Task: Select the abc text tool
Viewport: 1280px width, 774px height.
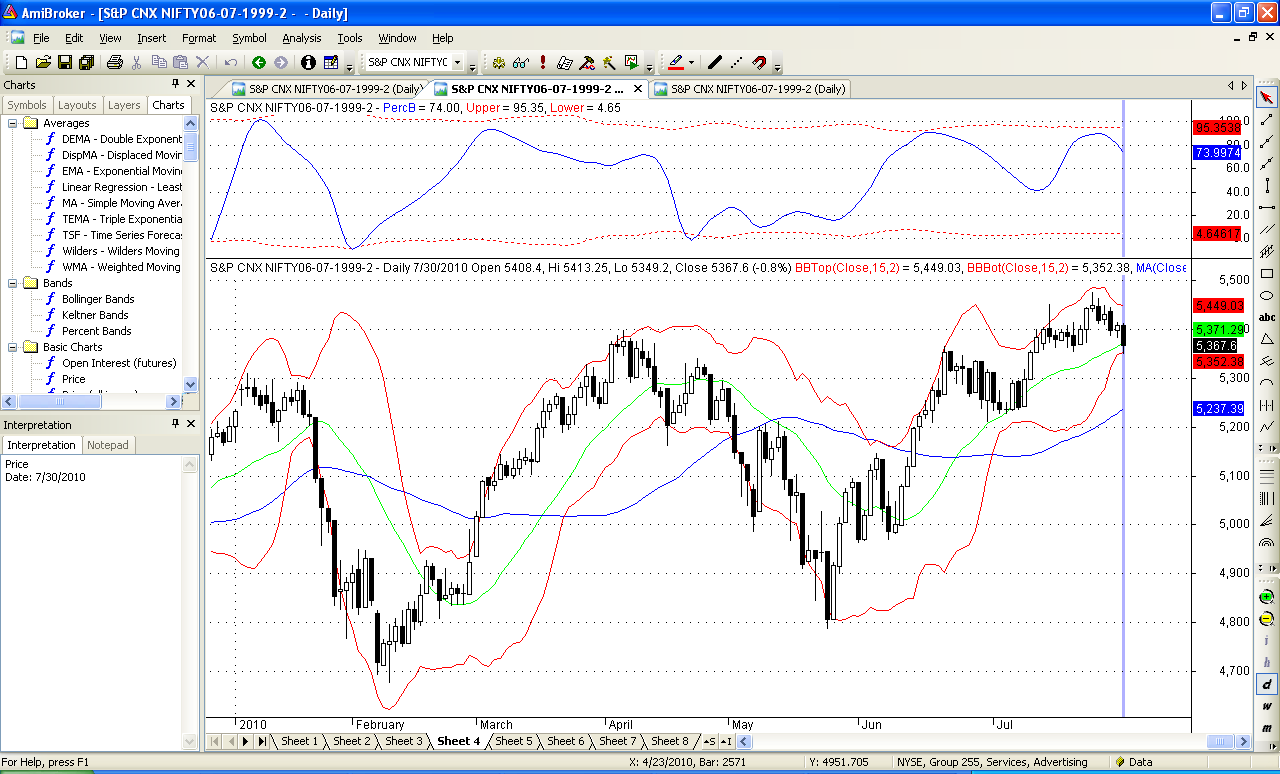Action: [x=1267, y=317]
